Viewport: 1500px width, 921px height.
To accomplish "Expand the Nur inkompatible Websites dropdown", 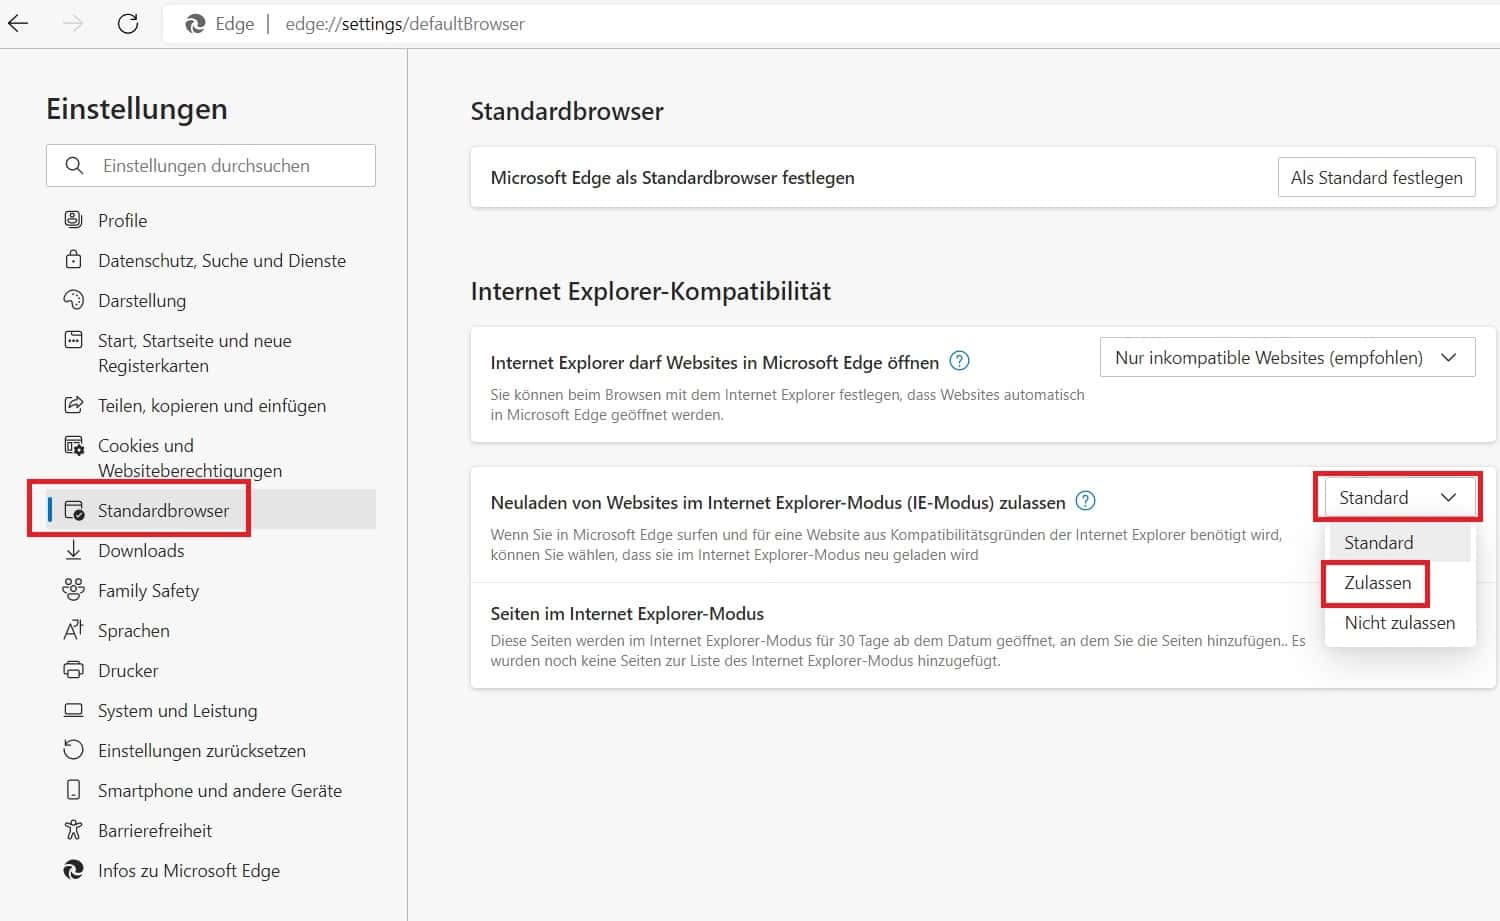I will (x=1287, y=358).
